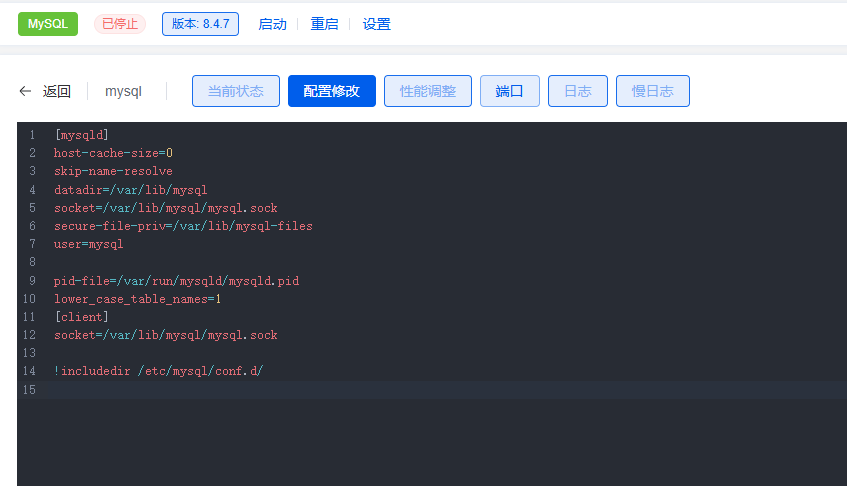Select the 配置修改 tab
This screenshot has width=847, height=486.
pyautogui.click(x=332, y=91)
